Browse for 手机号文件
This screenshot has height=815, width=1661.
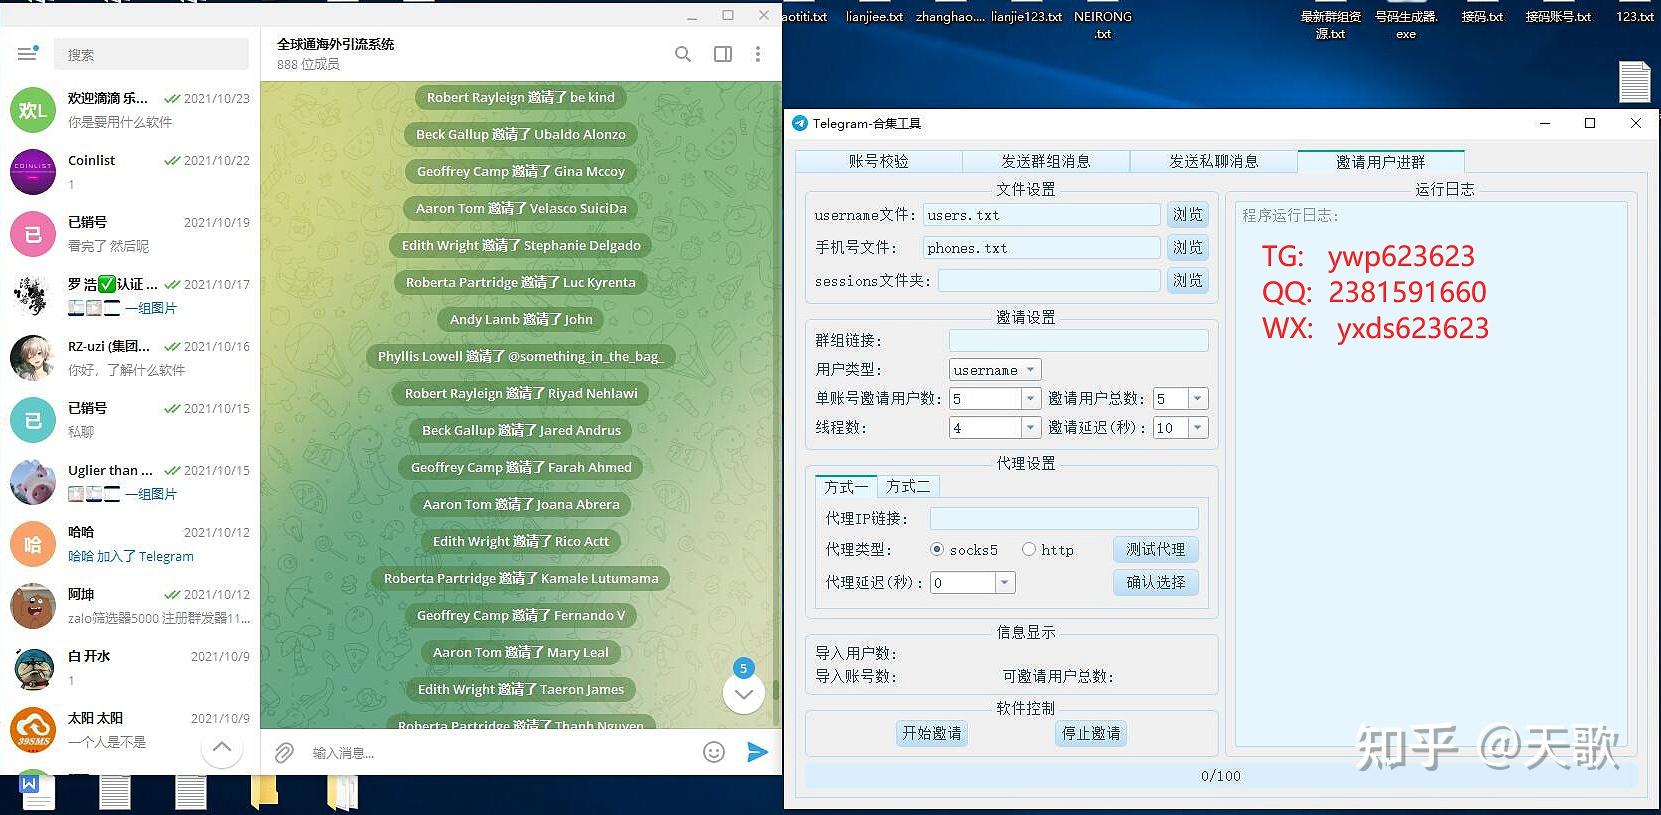click(1188, 247)
